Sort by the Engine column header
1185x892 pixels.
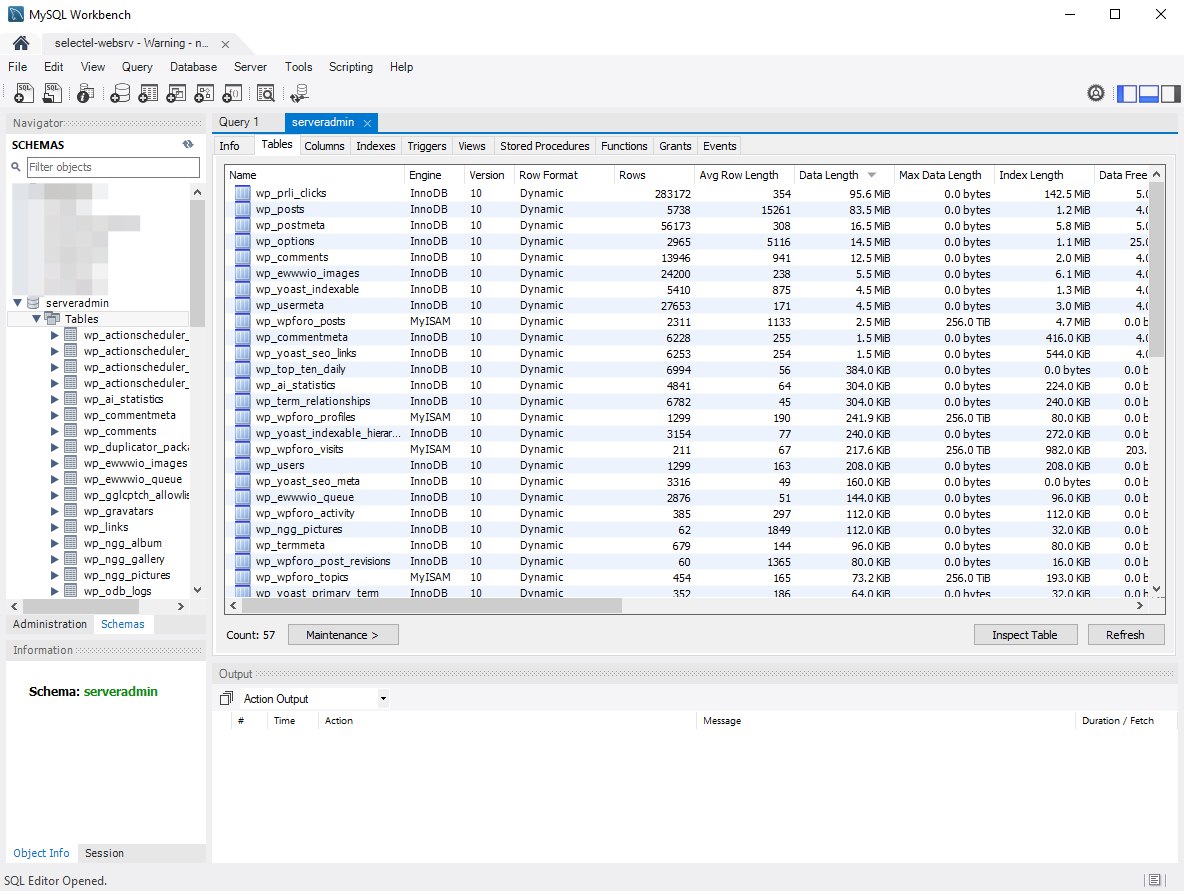435,175
